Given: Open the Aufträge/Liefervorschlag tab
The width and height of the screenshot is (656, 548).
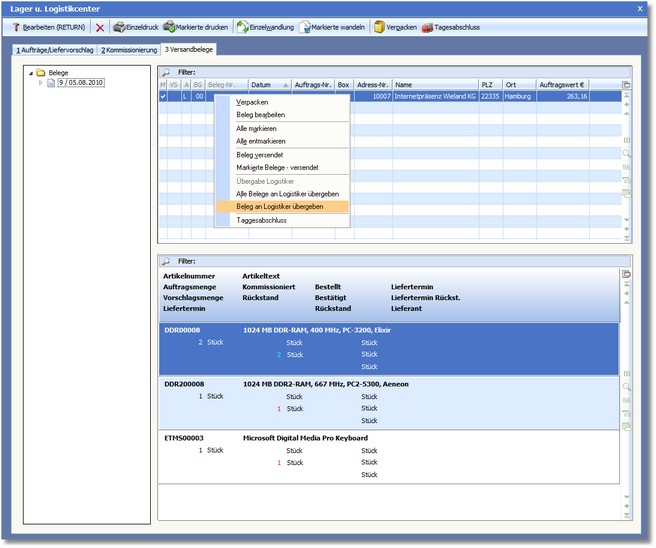Looking at the screenshot, I should (55, 50).
